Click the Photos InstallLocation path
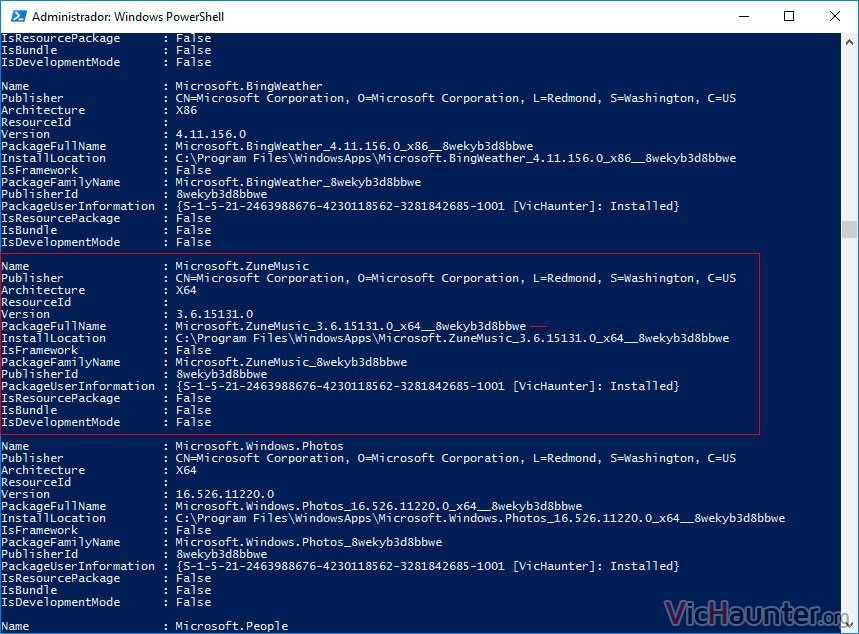This screenshot has height=634, width=859. pos(480,518)
